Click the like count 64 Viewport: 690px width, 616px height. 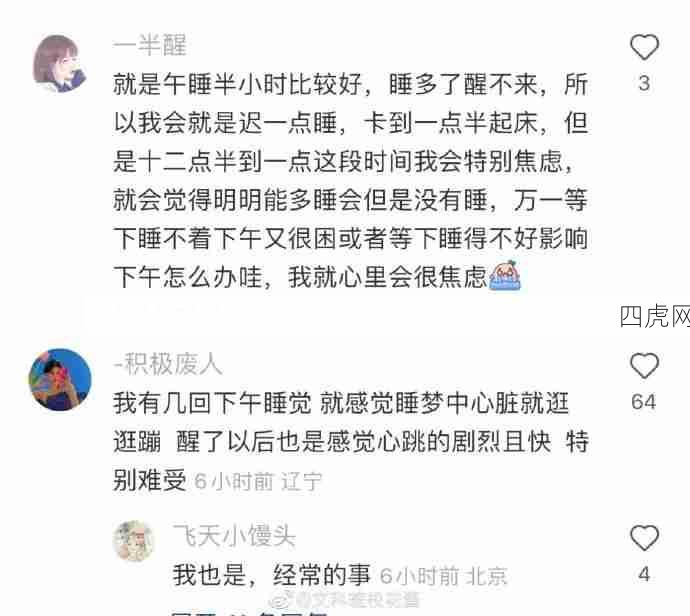pos(643,402)
